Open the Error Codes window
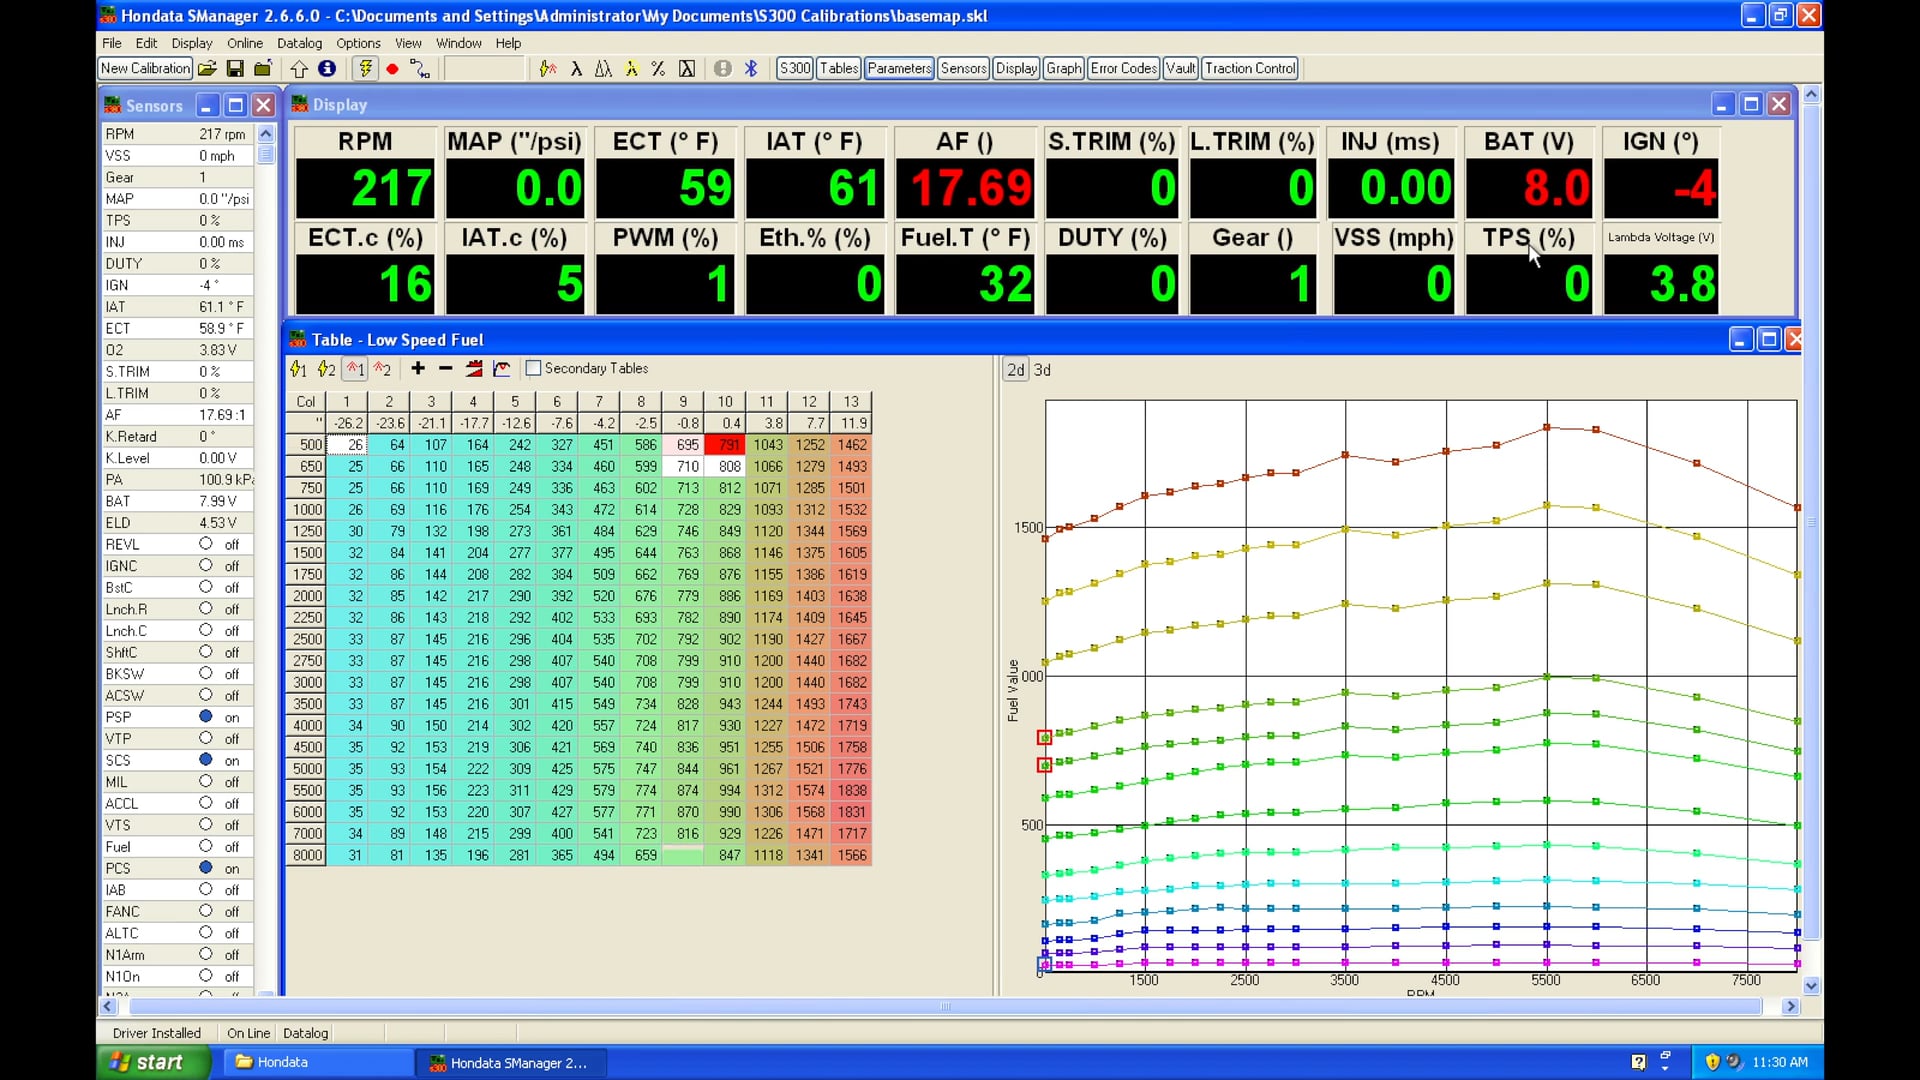Screen dimensions: 1920x1080 click(x=1123, y=68)
